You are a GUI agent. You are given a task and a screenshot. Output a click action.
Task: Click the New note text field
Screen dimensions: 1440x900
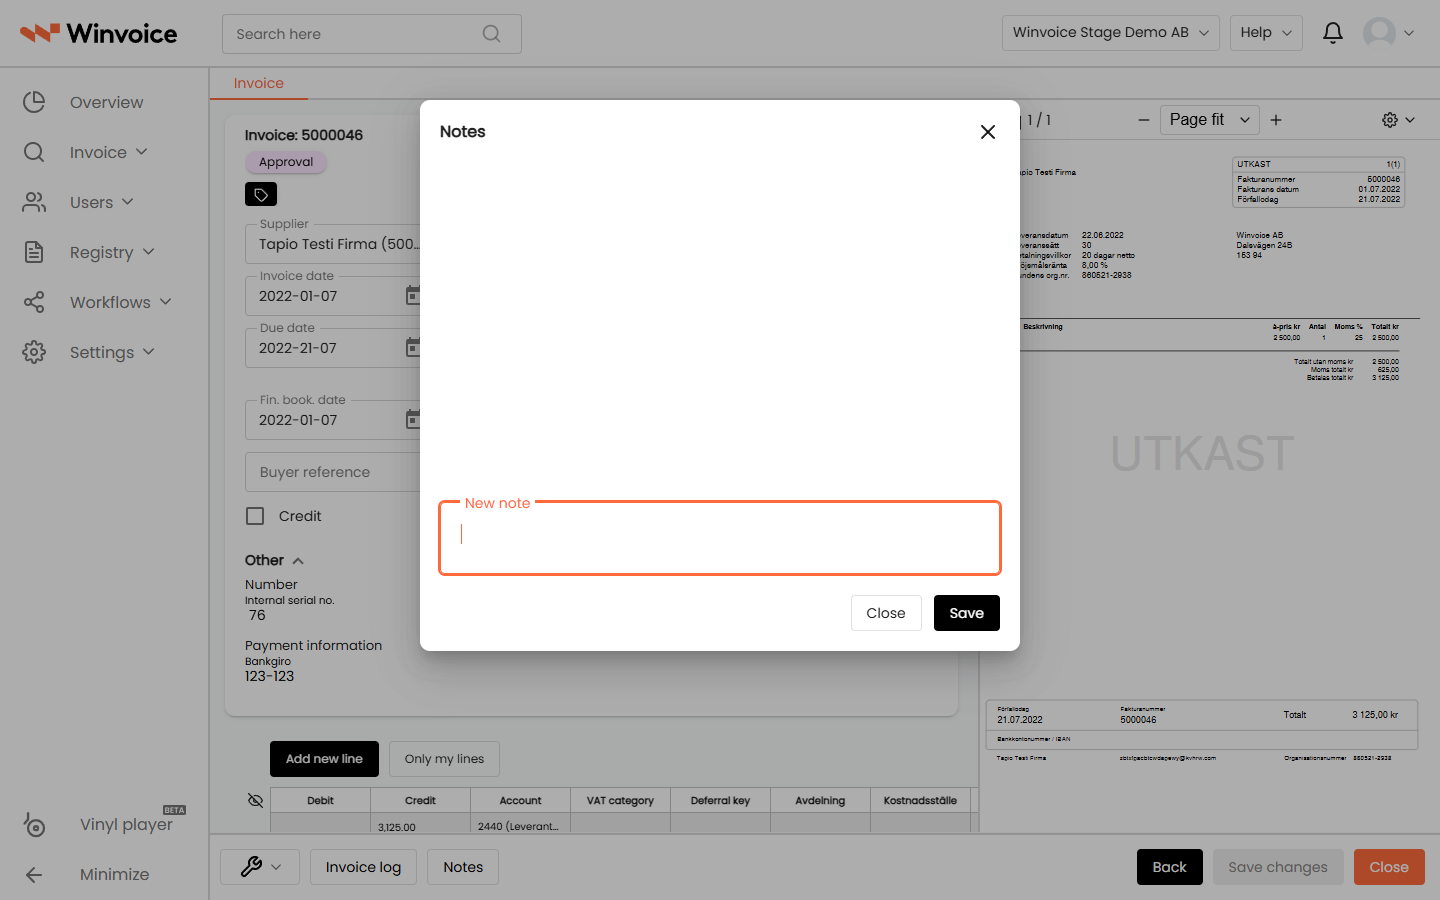(720, 538)
